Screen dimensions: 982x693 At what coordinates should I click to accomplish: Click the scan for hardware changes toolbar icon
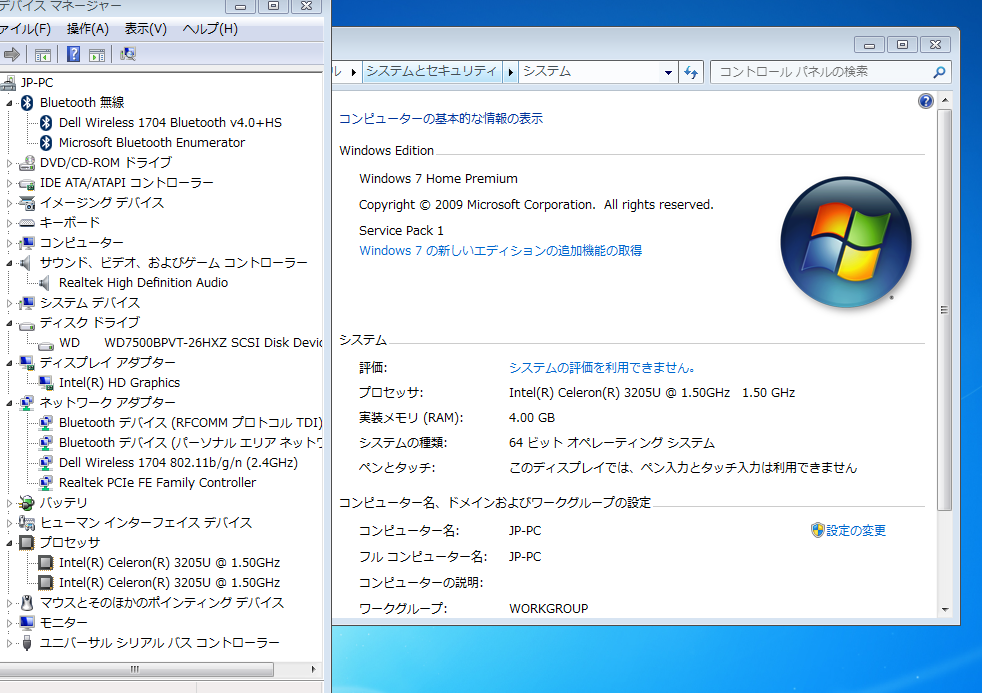point(127,55)
